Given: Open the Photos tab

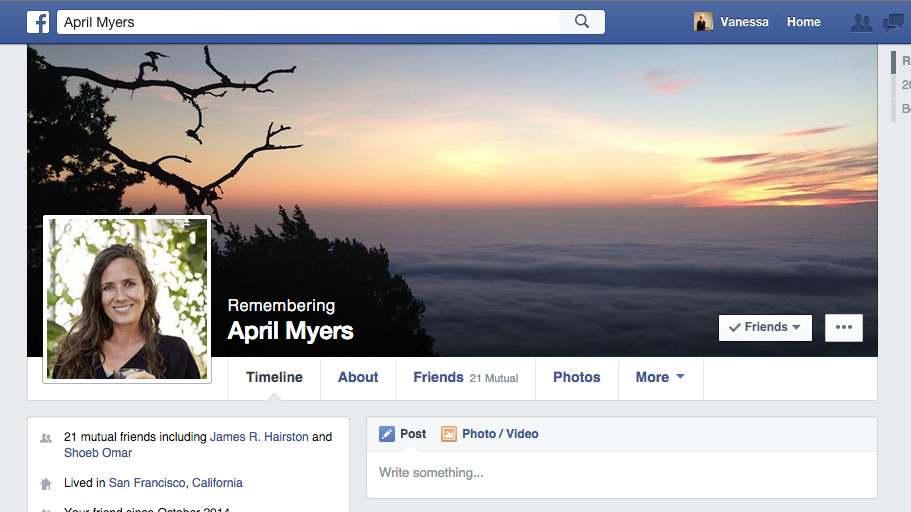Looking at the screenshot, I should [x=577, y=377].
